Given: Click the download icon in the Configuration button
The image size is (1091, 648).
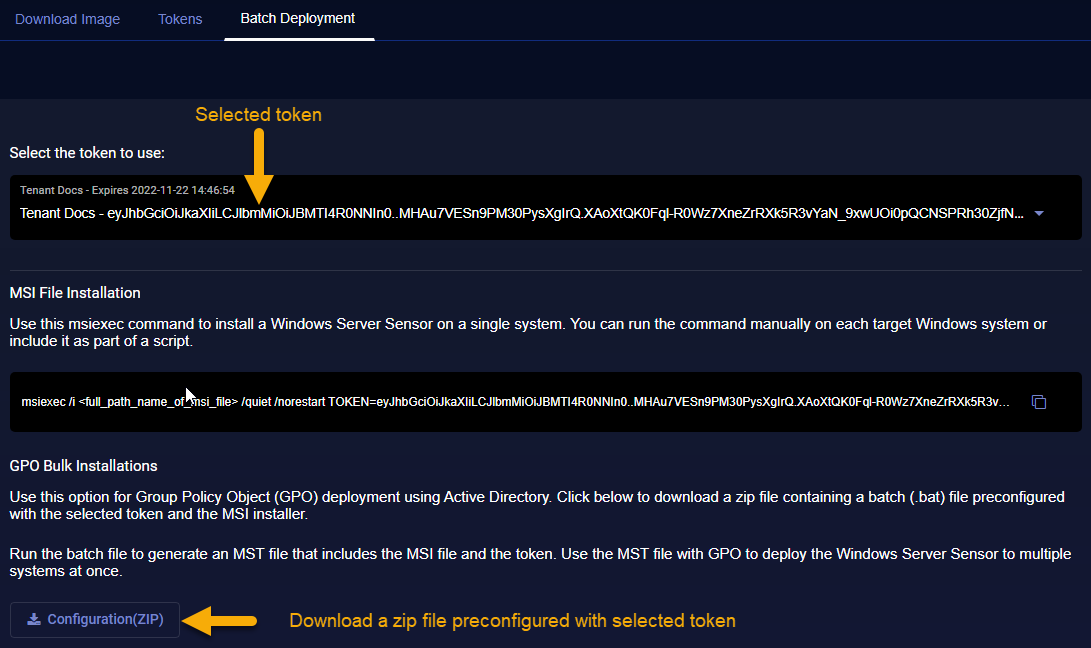Looking at the screenshot, I should coord(34,619).
